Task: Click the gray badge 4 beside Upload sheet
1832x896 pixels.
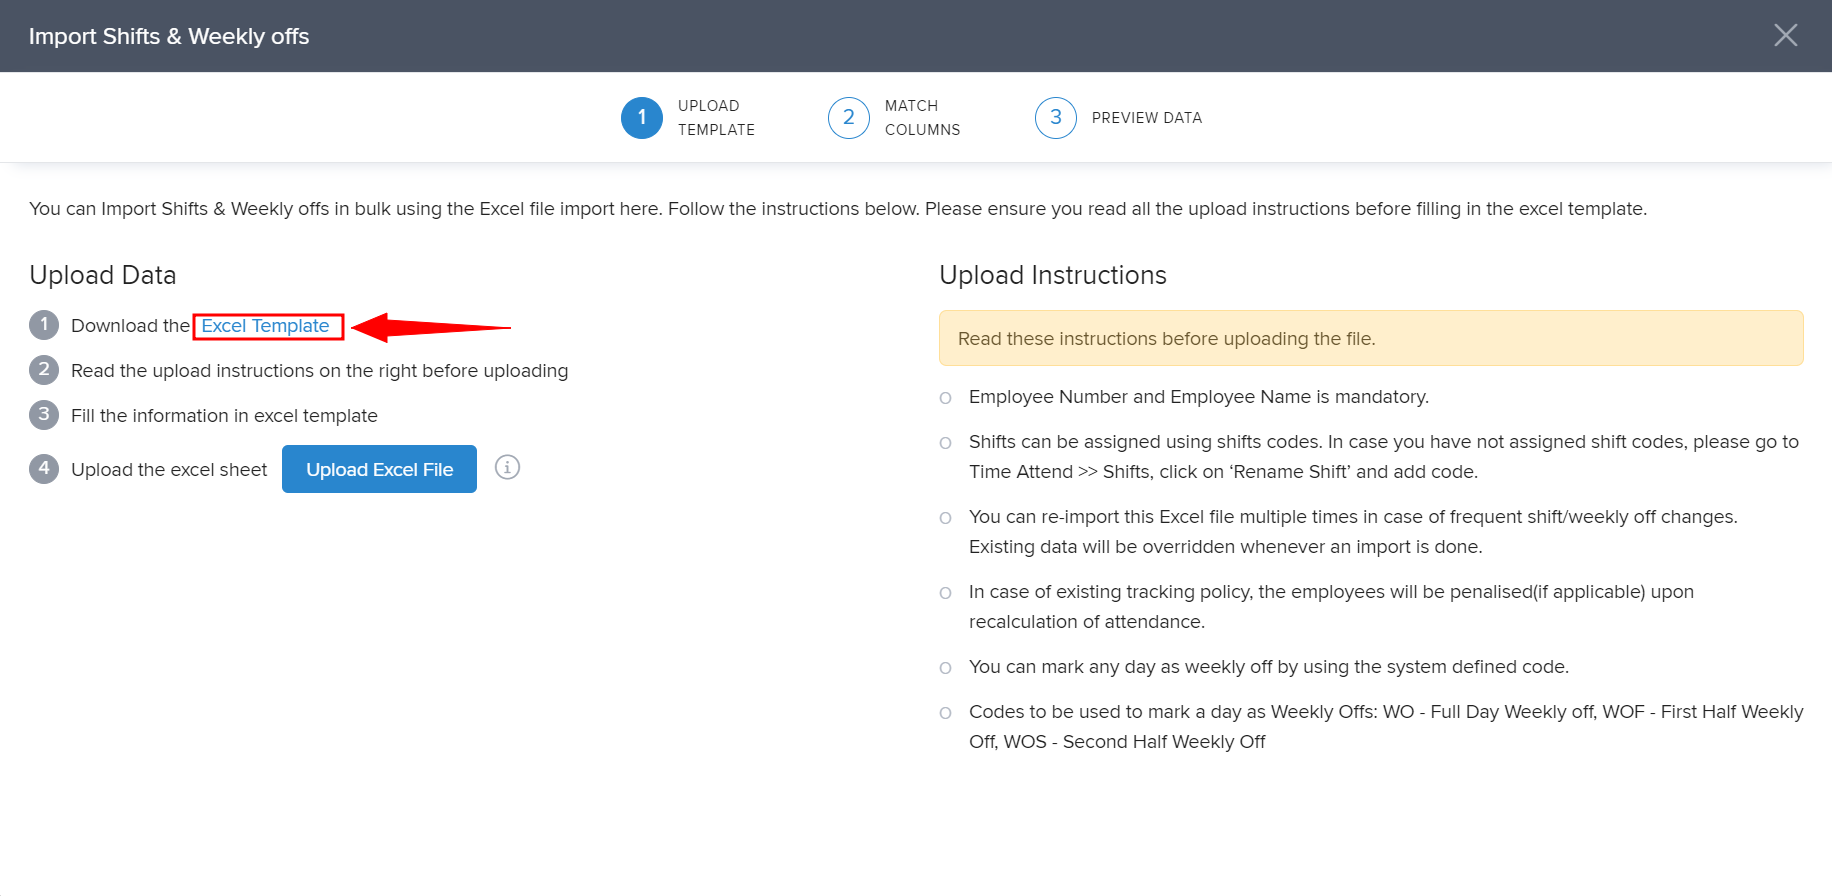Action: coord(44,469)
